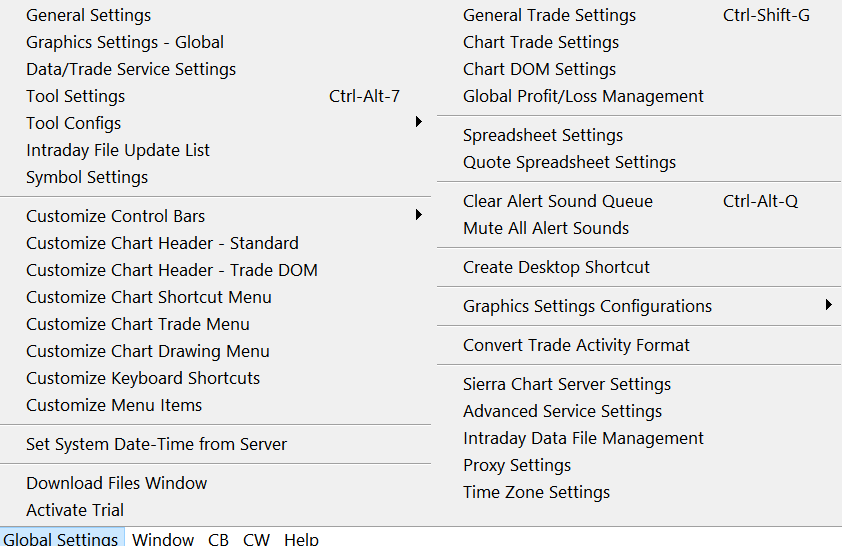Choose Set System Date-Time from Server
The image size is (842, 546).
pos(157,444)
